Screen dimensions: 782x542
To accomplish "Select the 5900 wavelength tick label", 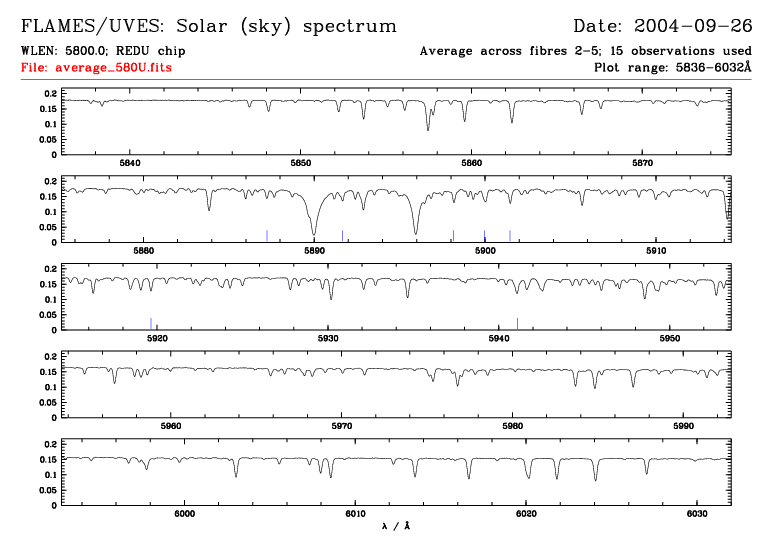I will tap(485, 251).
